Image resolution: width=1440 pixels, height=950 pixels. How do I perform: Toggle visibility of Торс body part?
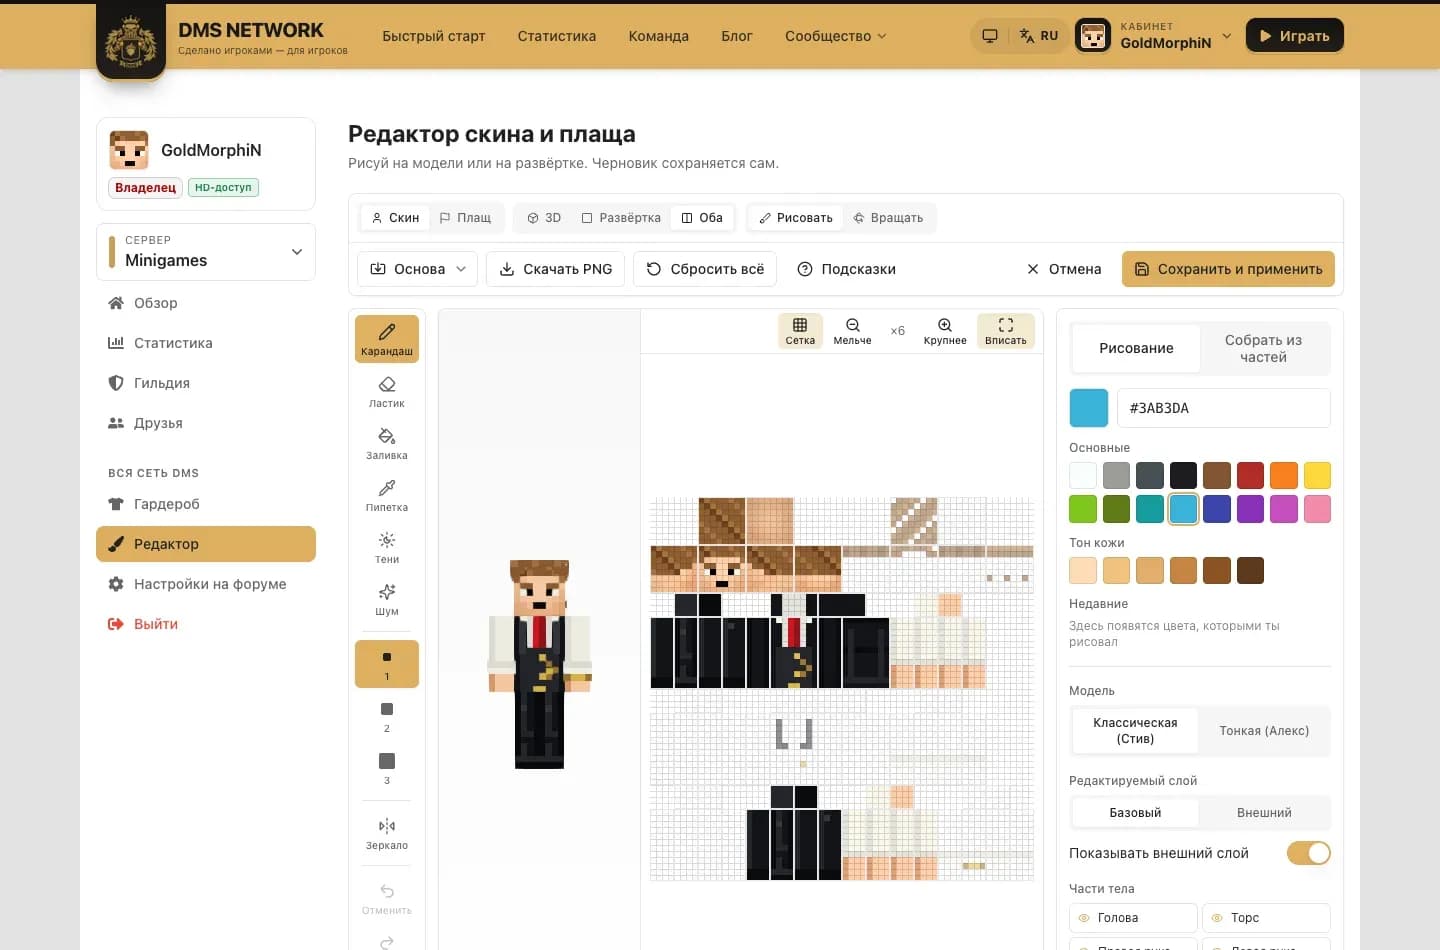pyautogui.click(x=1266, y=918)
